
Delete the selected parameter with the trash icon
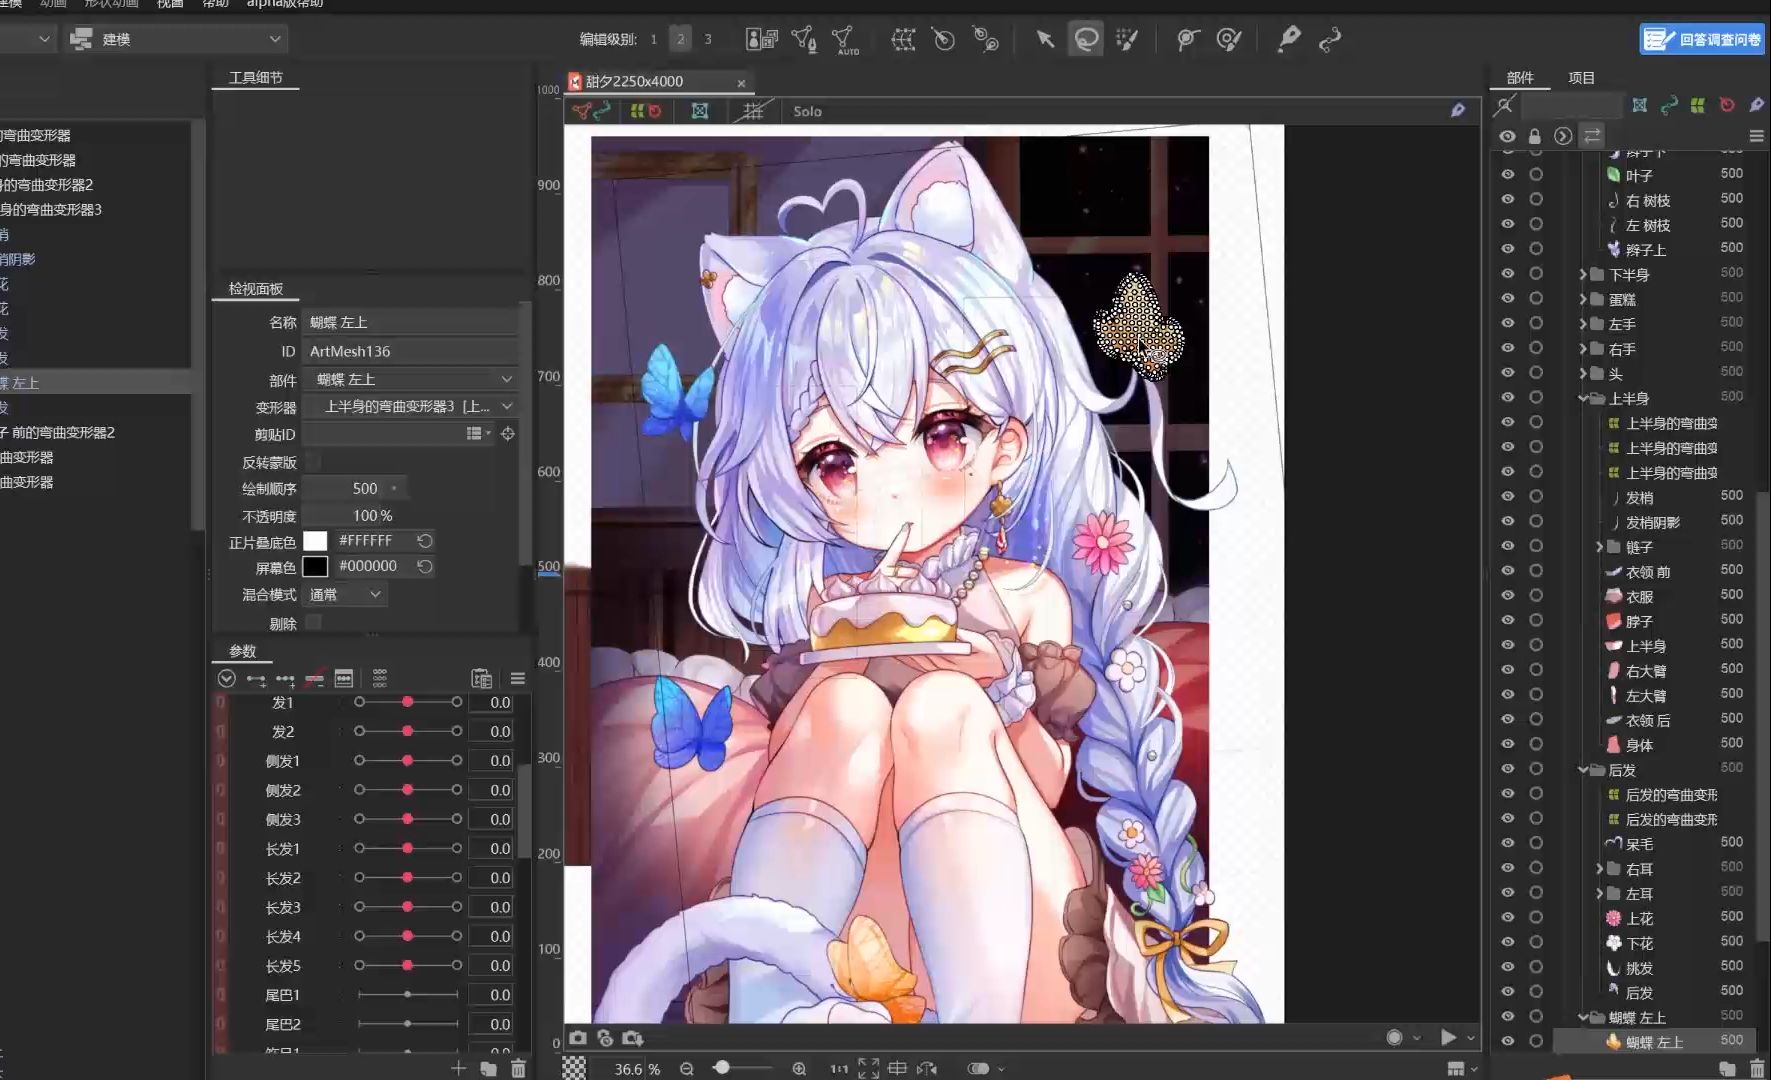(x=518, y=1068)
